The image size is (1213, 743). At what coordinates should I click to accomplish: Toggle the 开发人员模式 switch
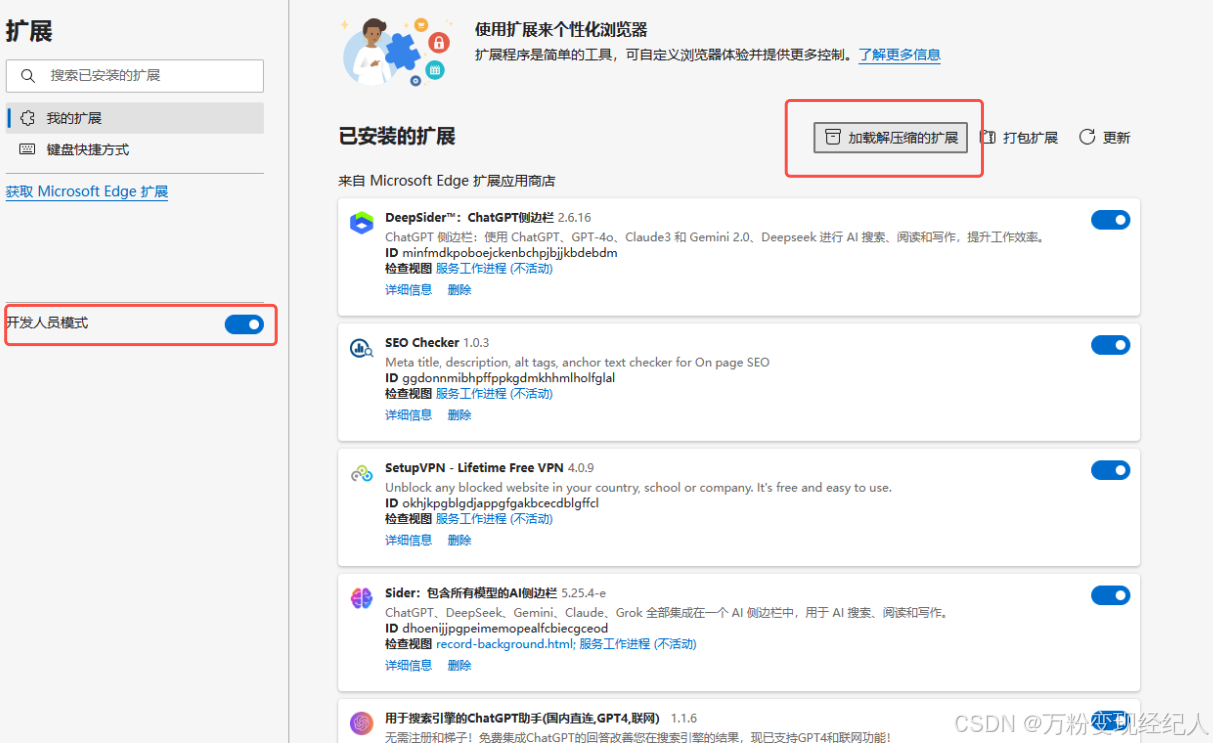[x=244, y=324]
